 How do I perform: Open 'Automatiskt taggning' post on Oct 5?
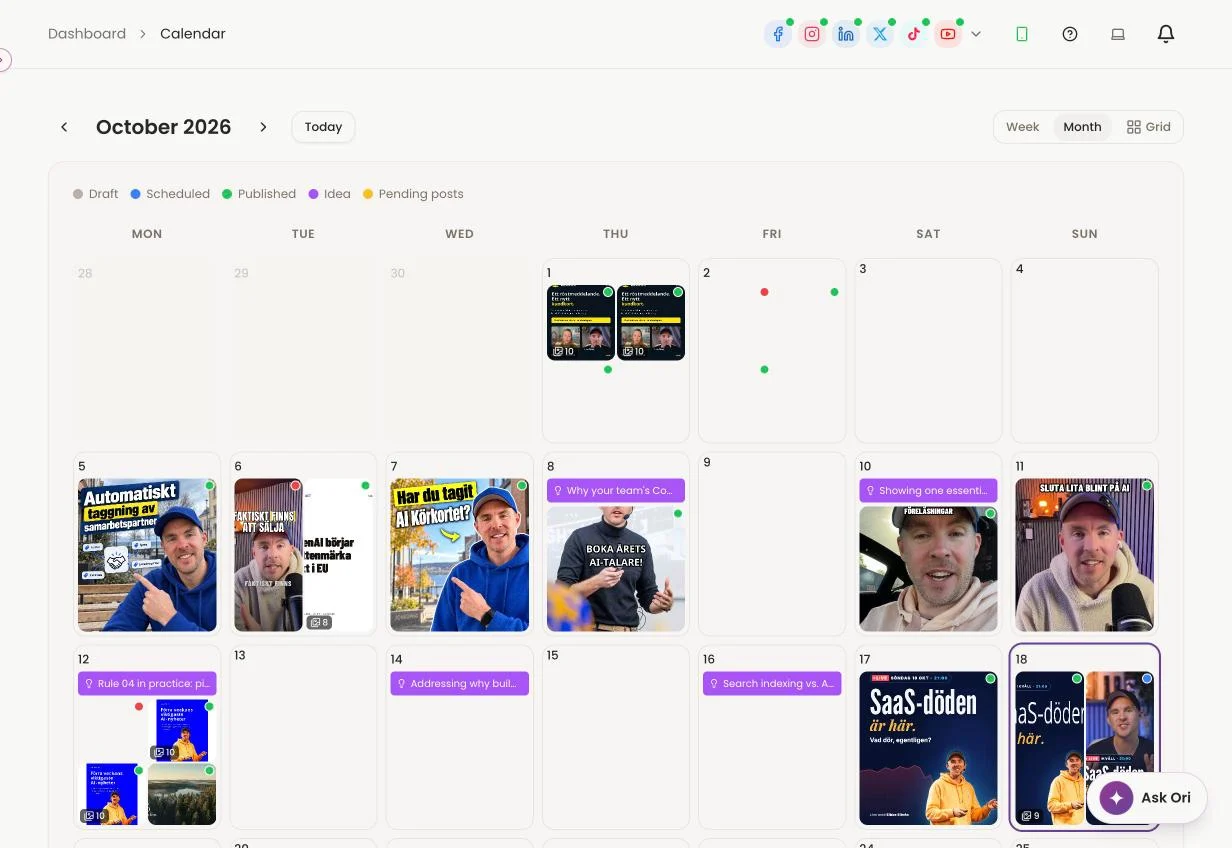coord(147,555)
